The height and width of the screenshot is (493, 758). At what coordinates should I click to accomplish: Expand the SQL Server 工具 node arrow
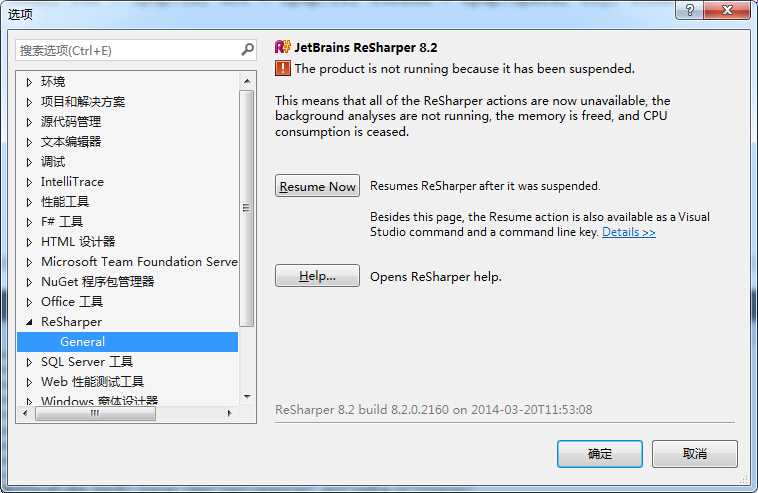click(x=29, y=362)
